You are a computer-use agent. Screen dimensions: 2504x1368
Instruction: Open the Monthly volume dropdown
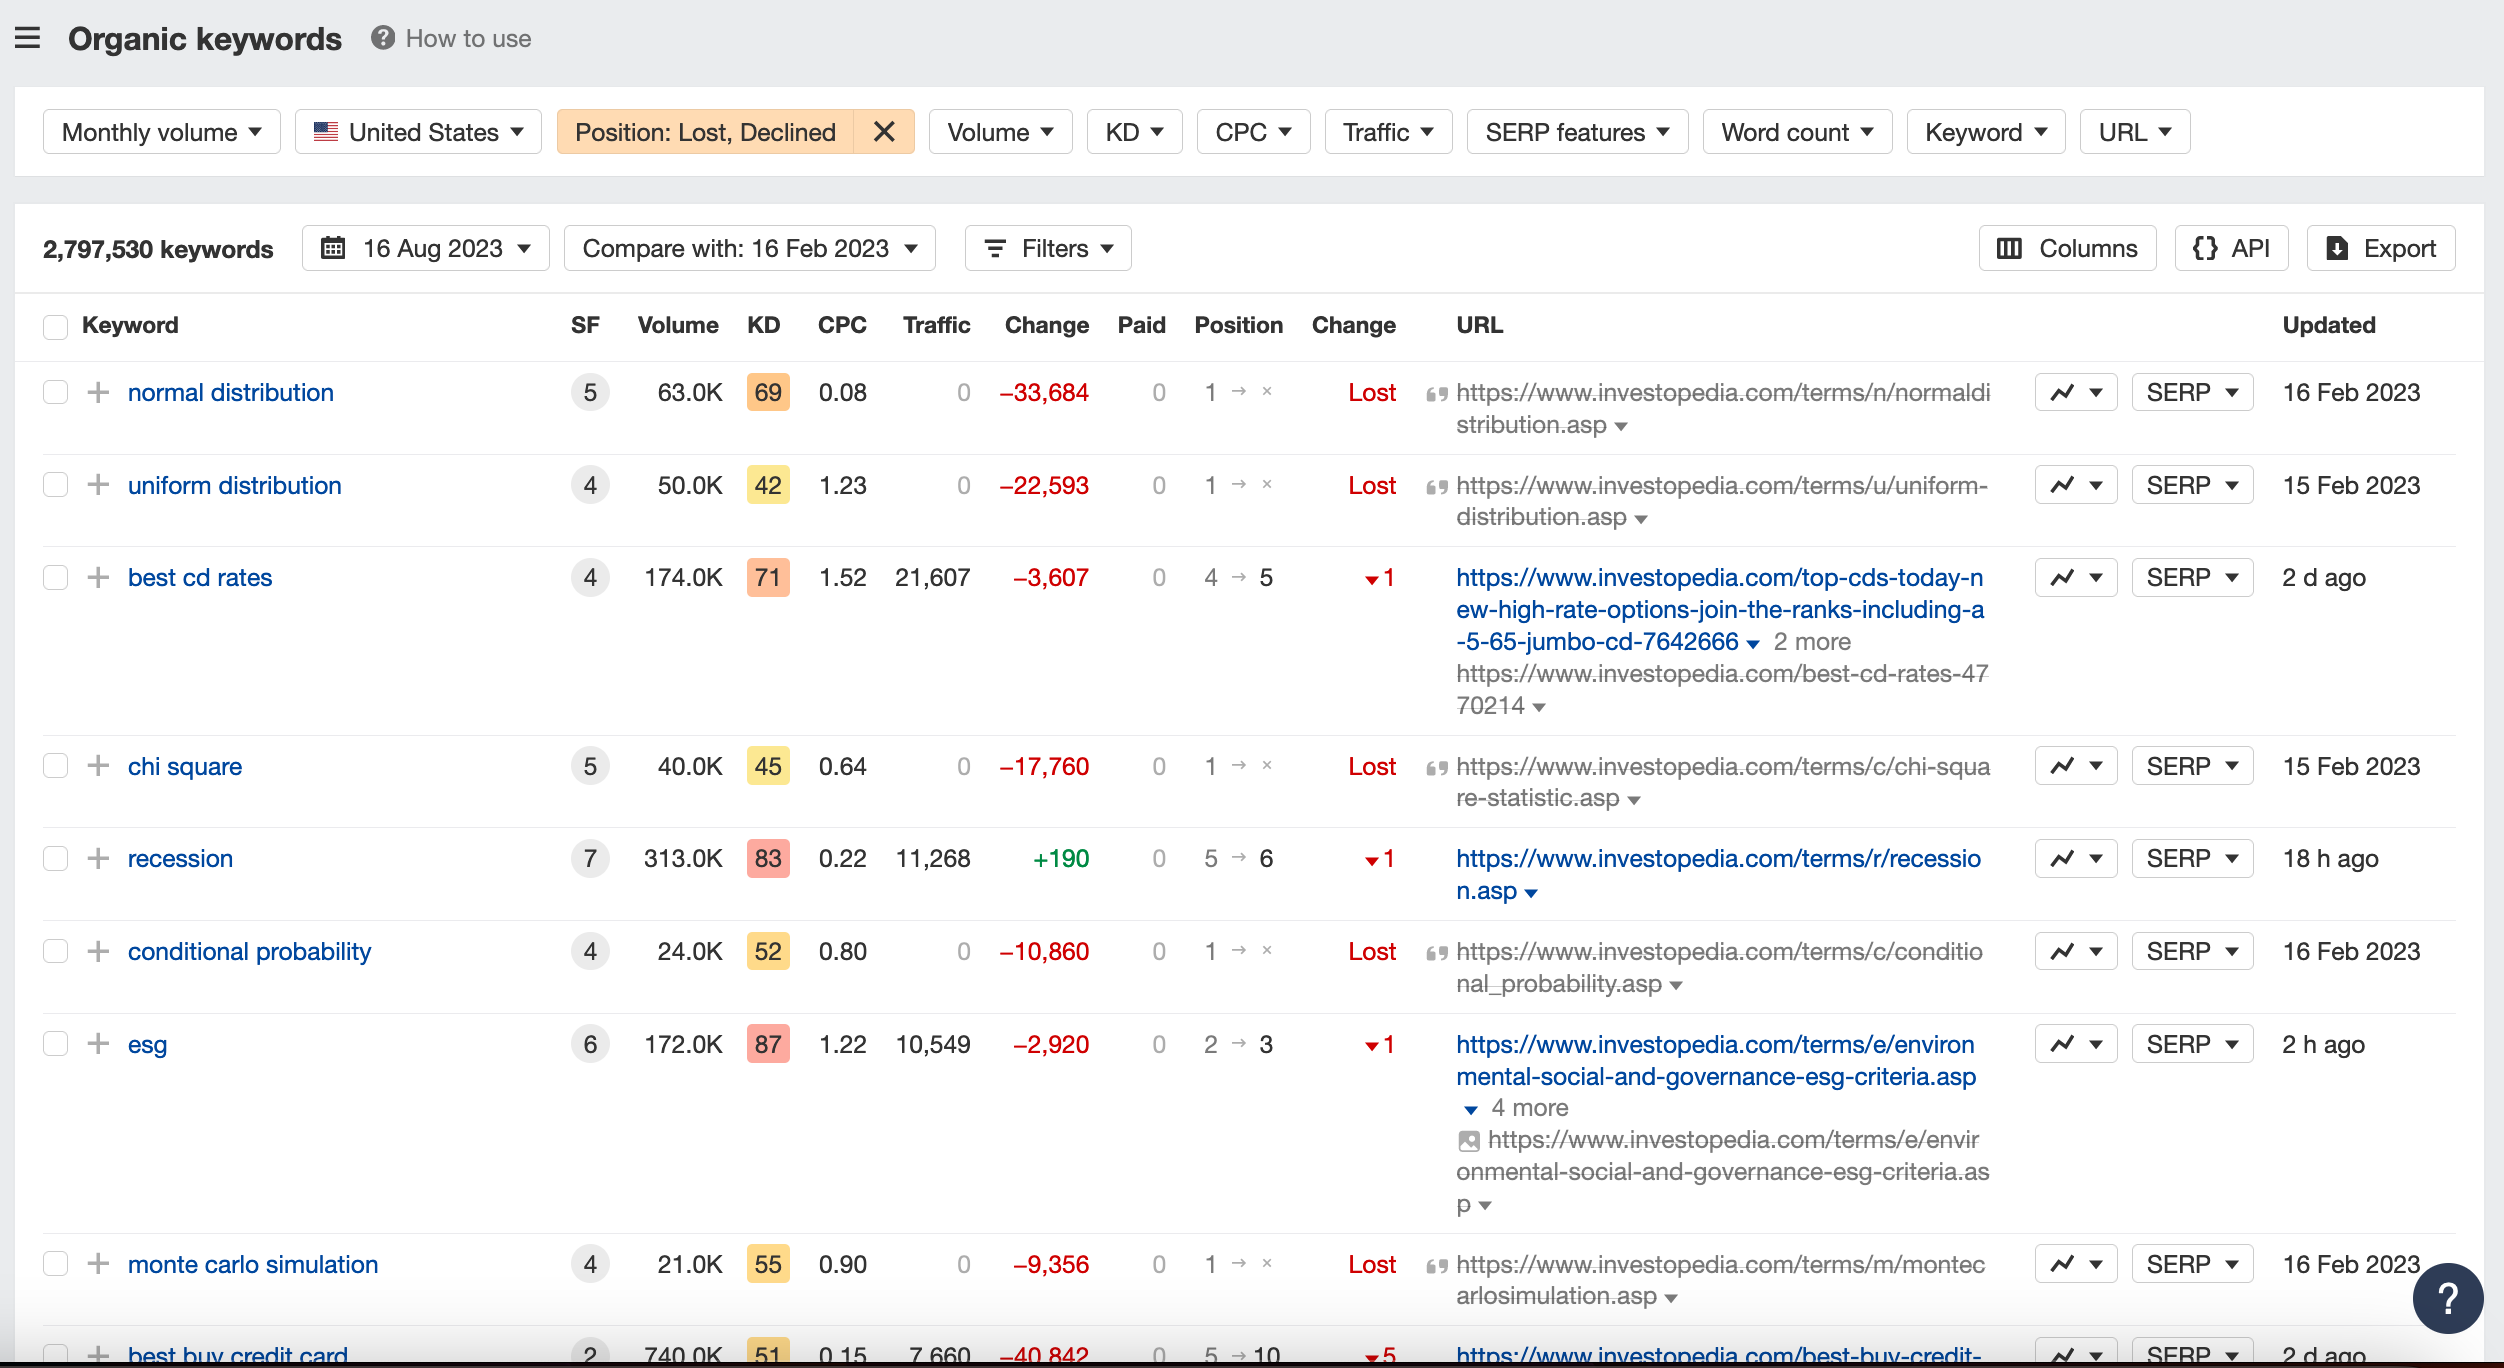coord(162,132)
